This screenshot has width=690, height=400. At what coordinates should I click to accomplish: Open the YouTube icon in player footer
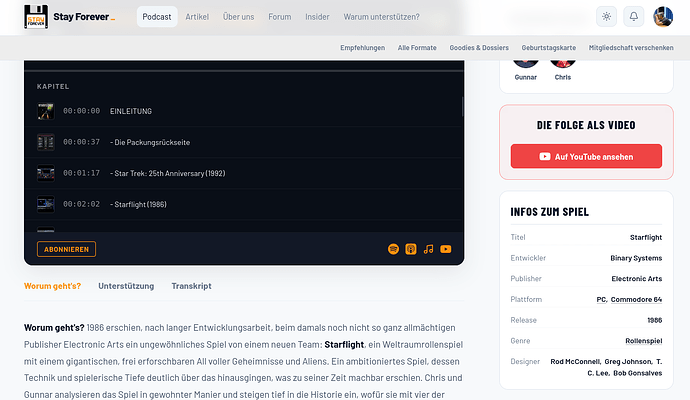[x=446, y=249]
